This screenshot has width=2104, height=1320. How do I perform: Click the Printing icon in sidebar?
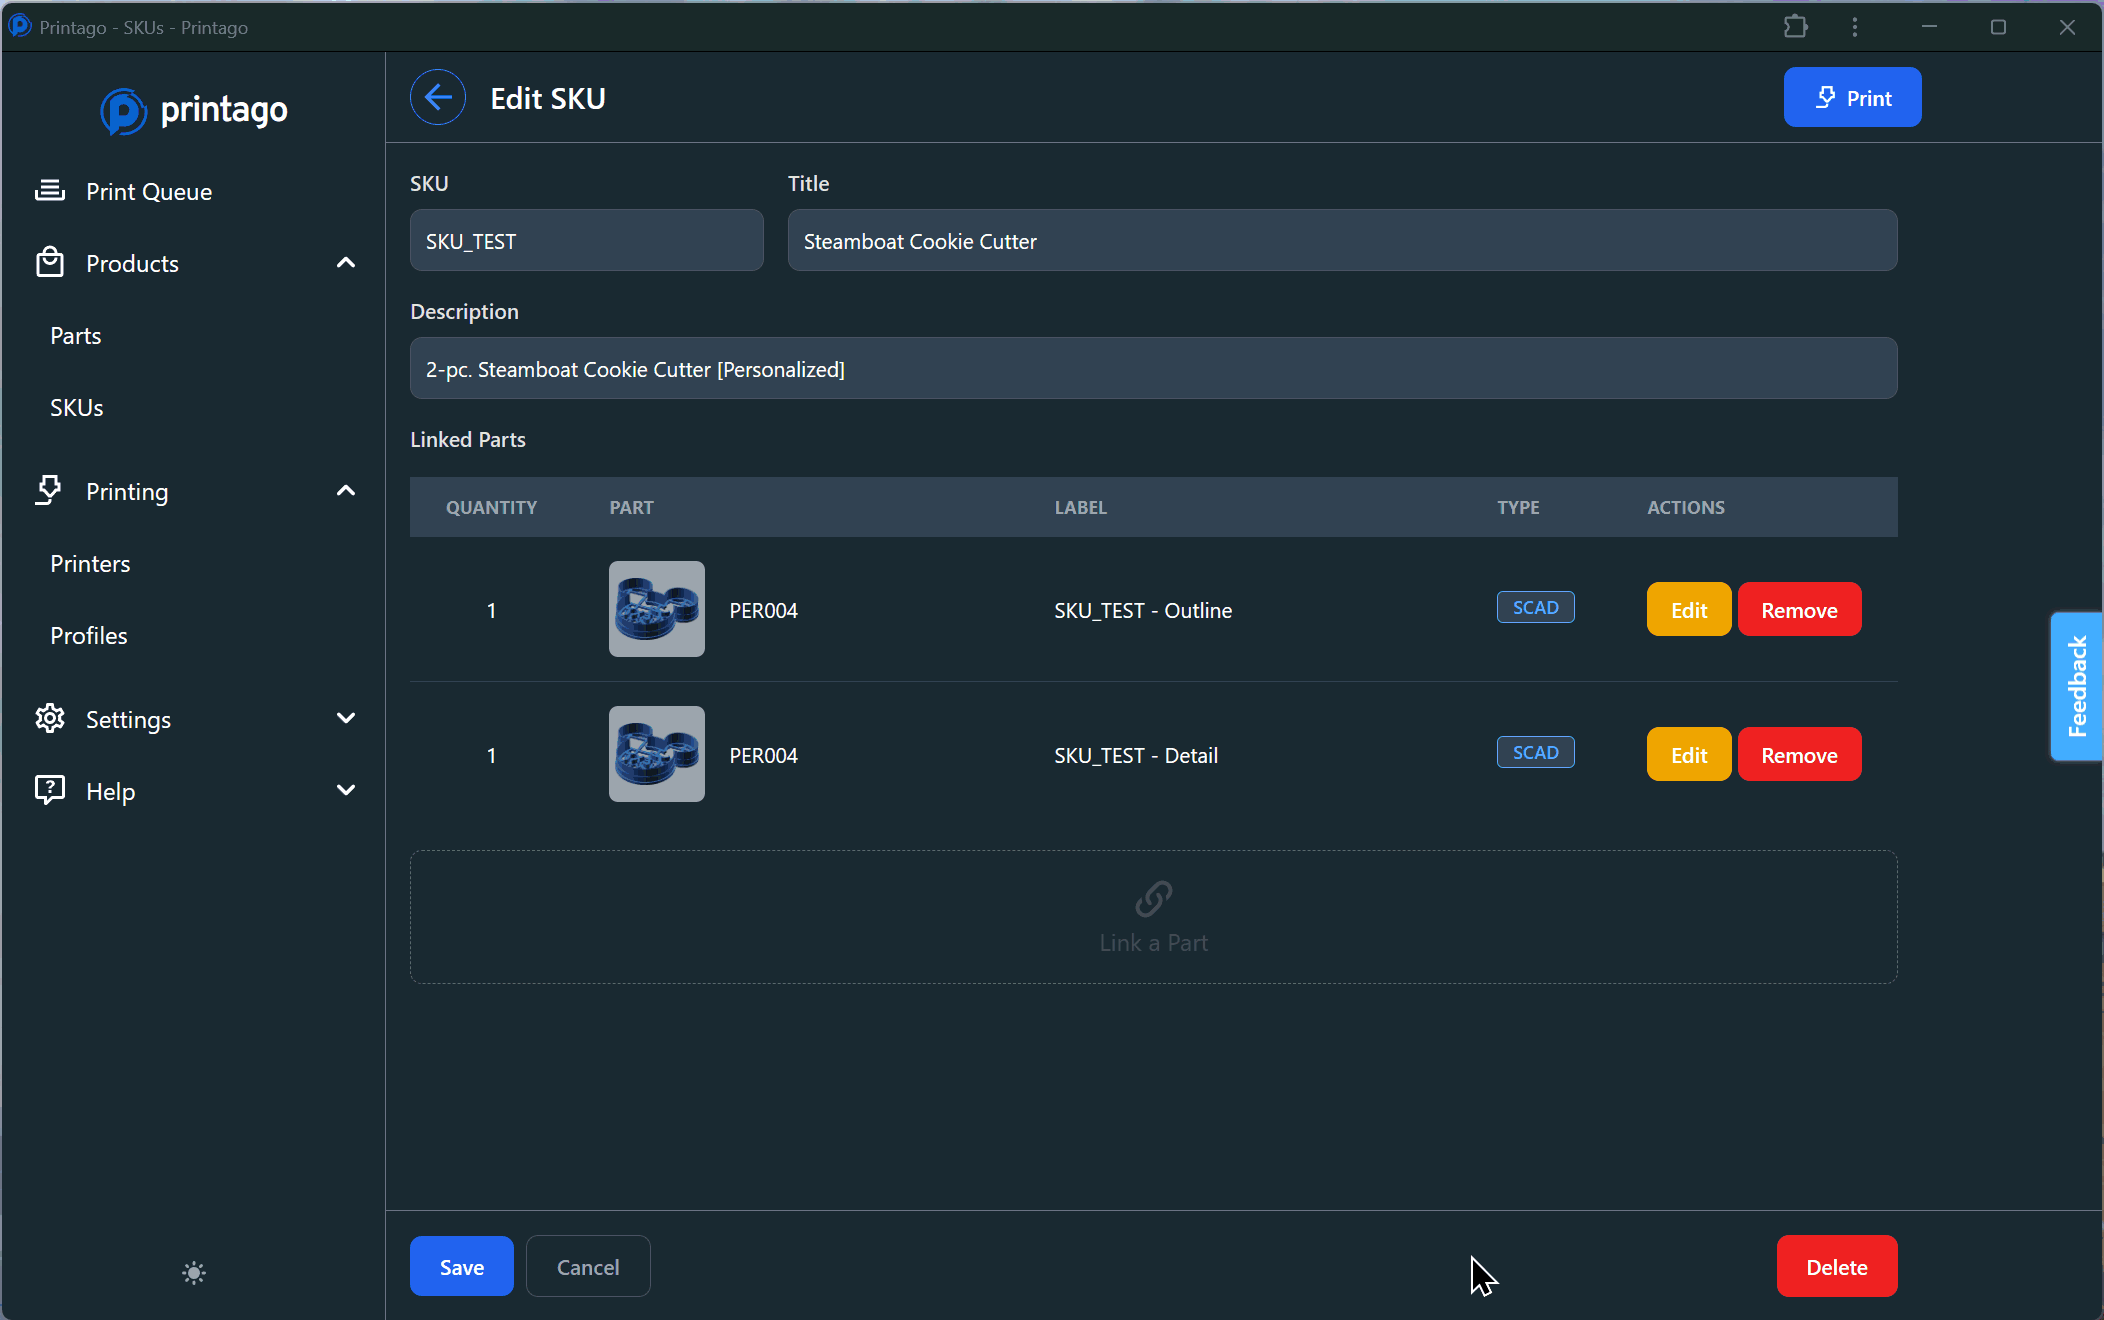pos(49,491)
